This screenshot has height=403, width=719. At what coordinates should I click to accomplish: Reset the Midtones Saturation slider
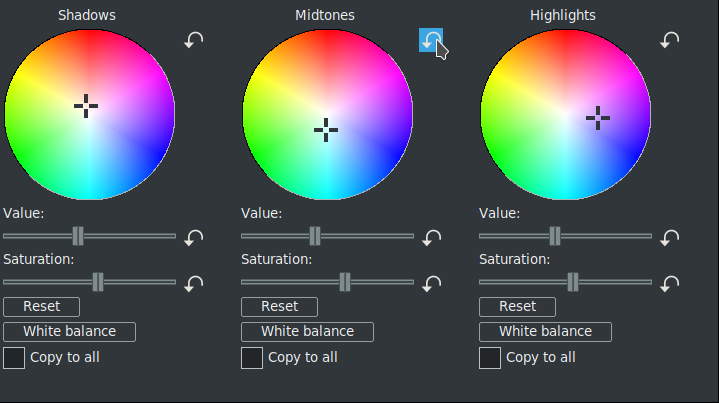pos(432,283)
